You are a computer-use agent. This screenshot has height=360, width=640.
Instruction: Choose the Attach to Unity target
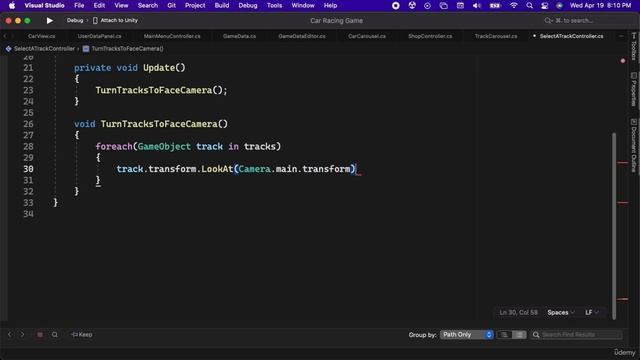[116, 20]
